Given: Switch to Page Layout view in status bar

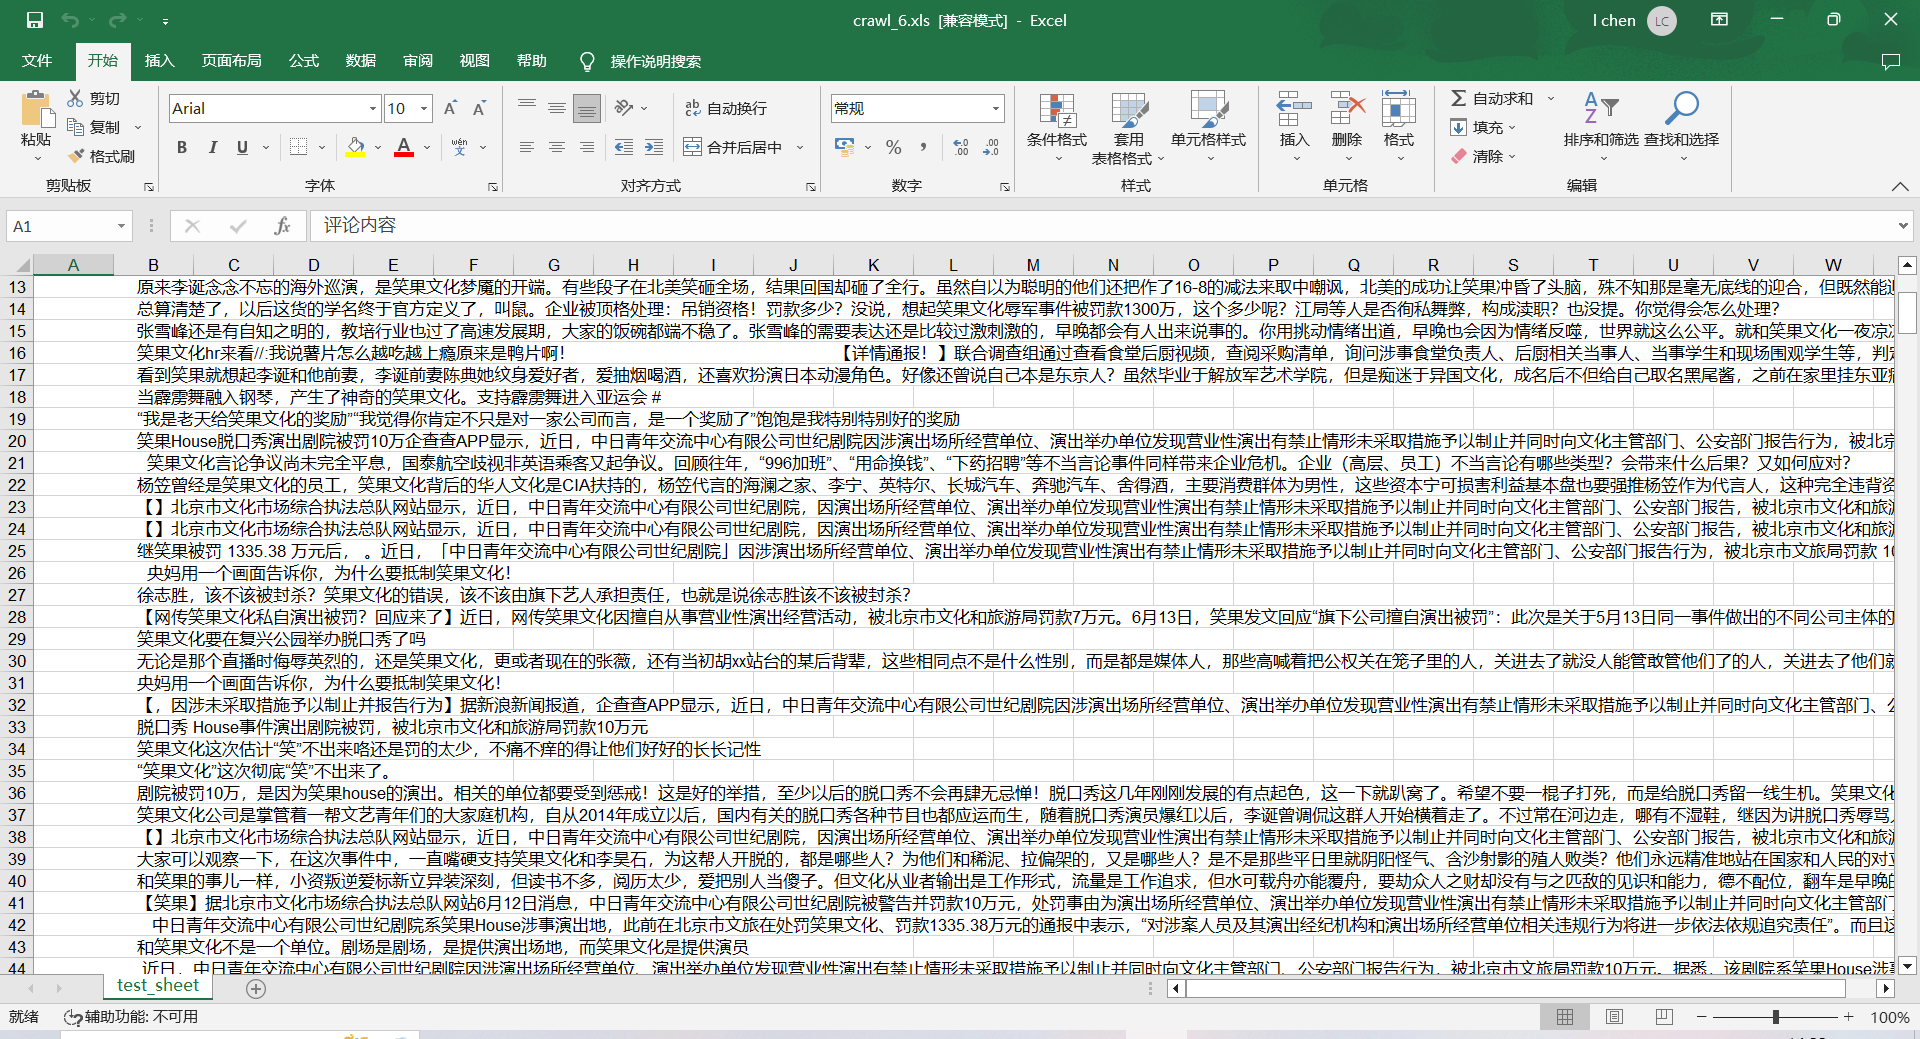Looking at the screenshot, I should pyautogui.click(x=1614, y=1017).
